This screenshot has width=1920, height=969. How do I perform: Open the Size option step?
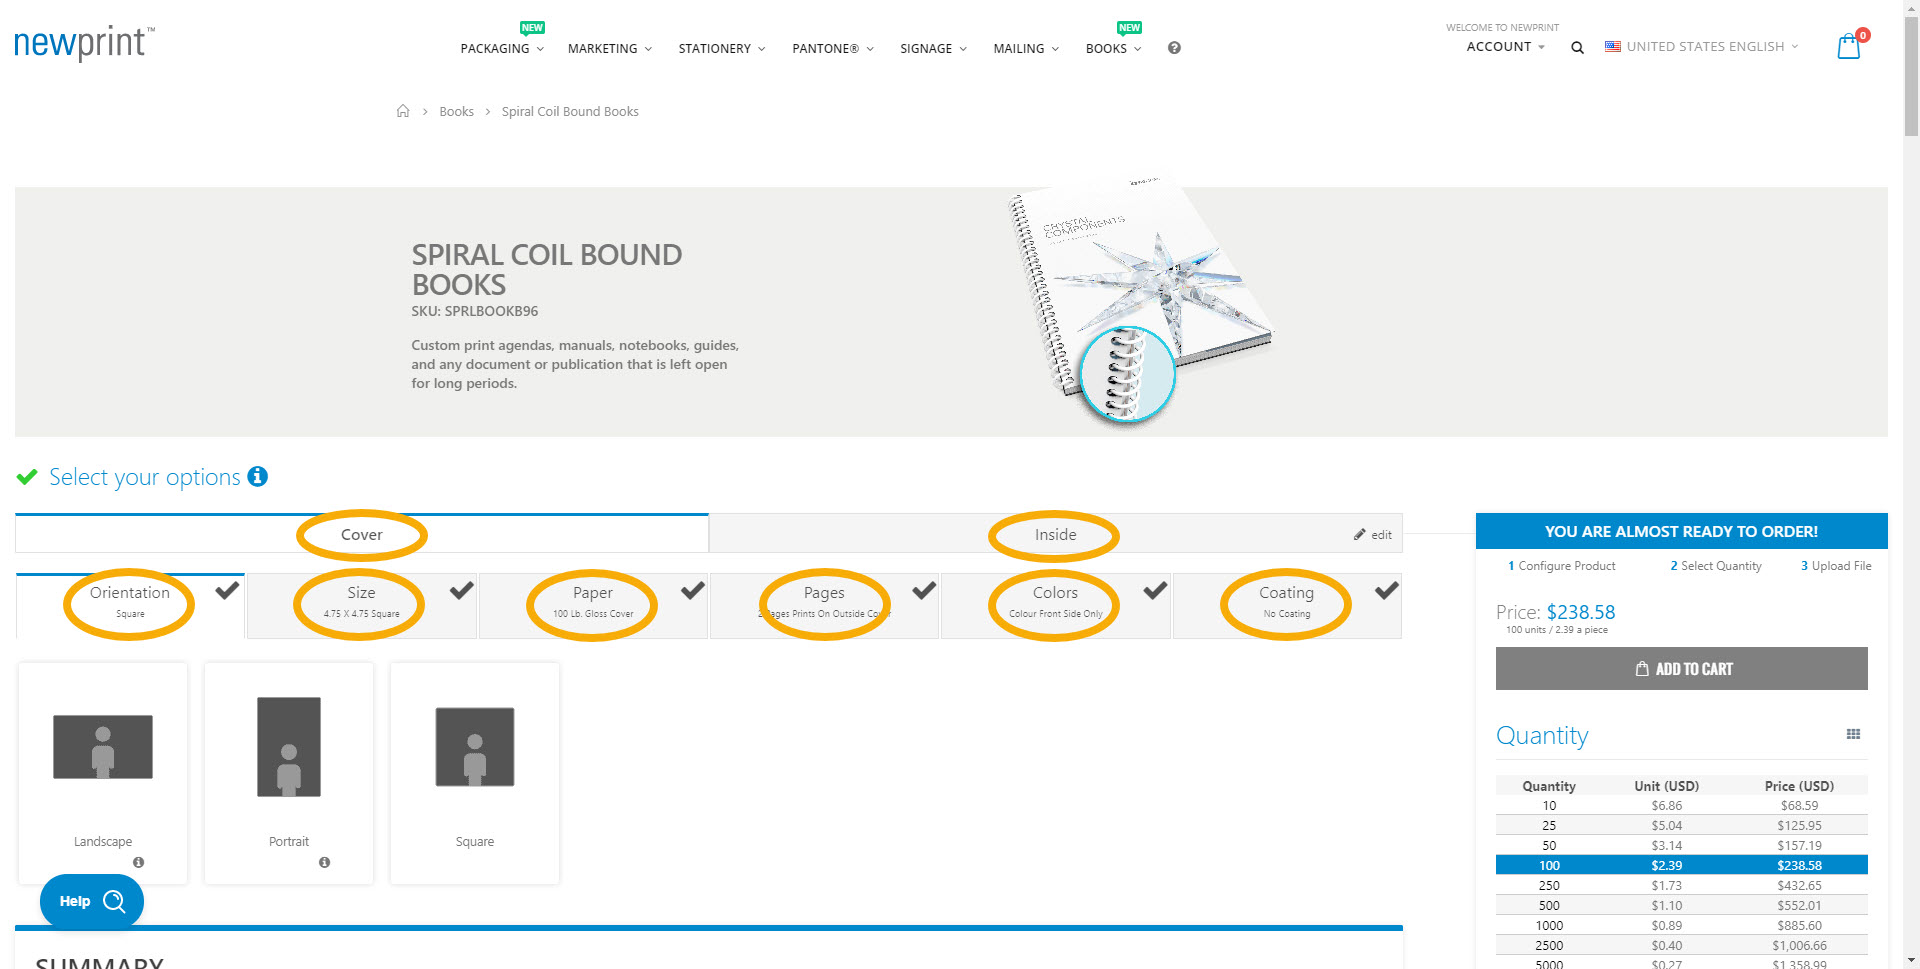pyautogui.click(x=361, y=604)
